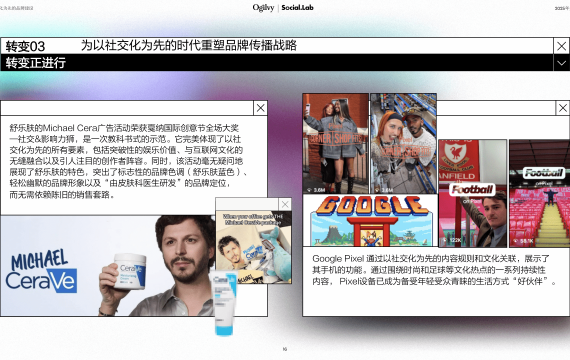Viewport: 570px width, 360px height.
Task: Open the Michael CeraVe logo graphic
Action: (41, 271)
